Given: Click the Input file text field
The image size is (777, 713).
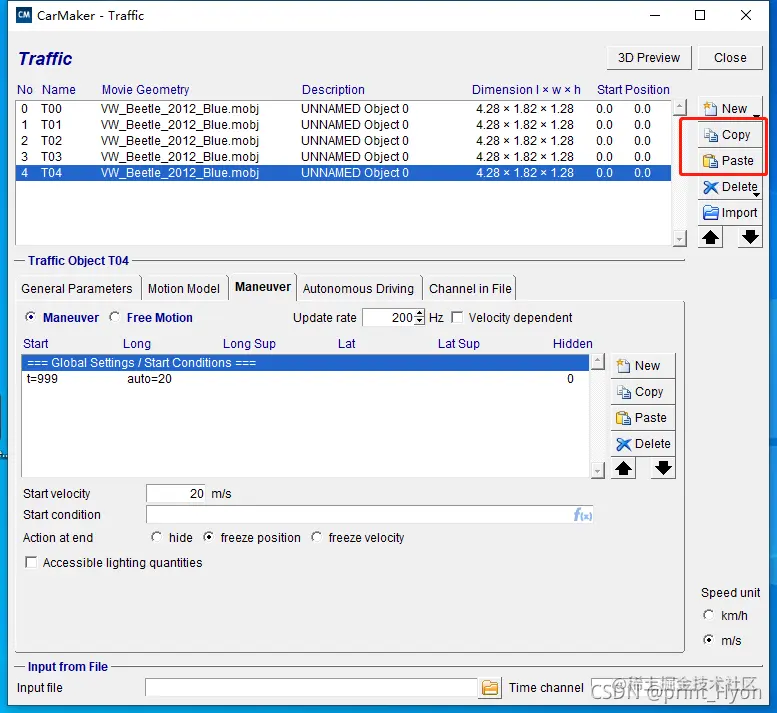Looking at the screenshot, I should [x=311, y=688].
